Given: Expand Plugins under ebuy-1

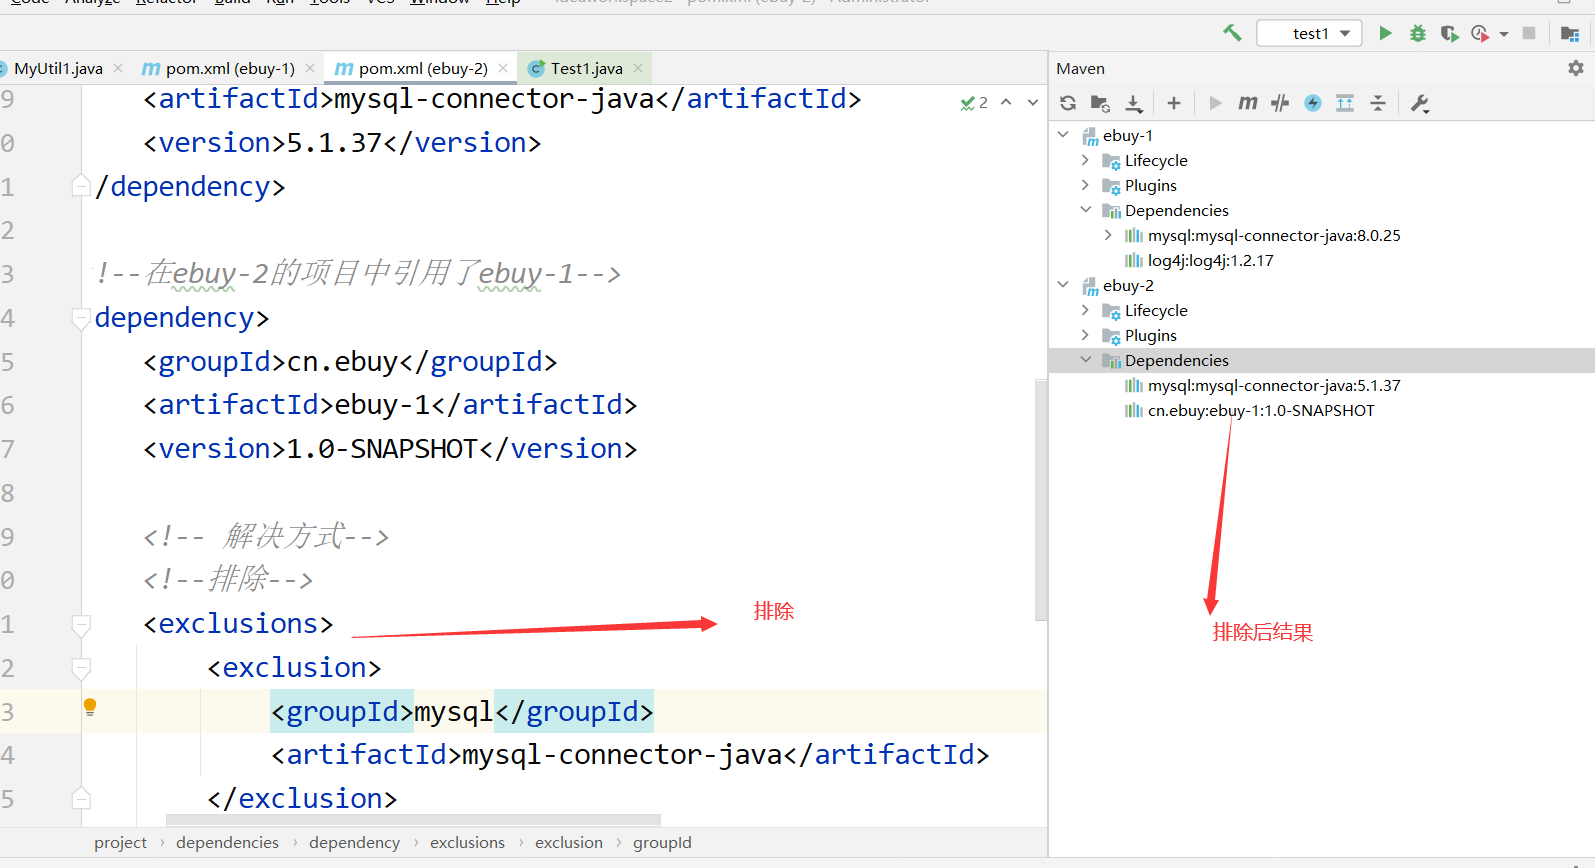Looking at the screenshot, I should 1085,185.
